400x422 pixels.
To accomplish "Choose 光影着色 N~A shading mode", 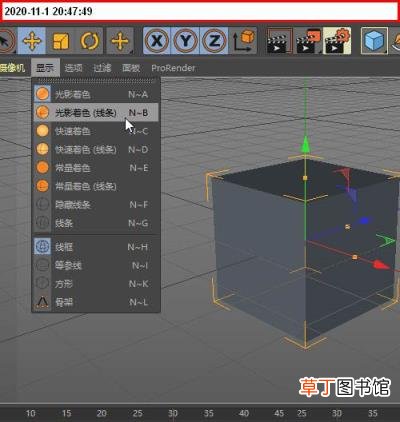I will pos(96,94).
